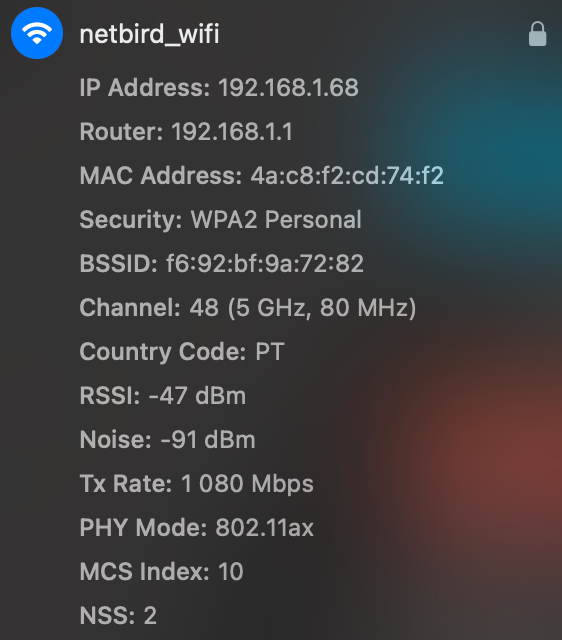Click the BSSID f6:92:bf:9a:72:82 line
Viewport: 562px width, 640px height.
(x=222, y=264)
